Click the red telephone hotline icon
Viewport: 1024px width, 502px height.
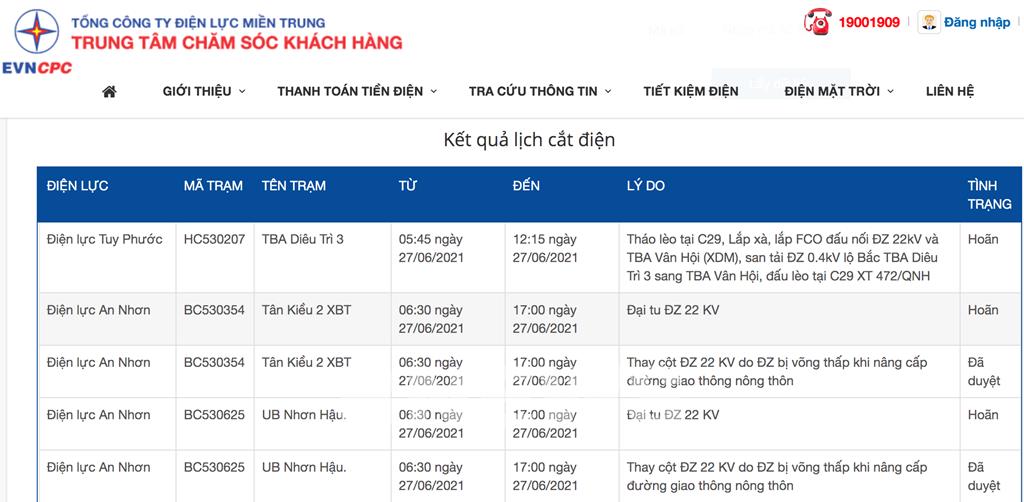click(x=818, y=22)
